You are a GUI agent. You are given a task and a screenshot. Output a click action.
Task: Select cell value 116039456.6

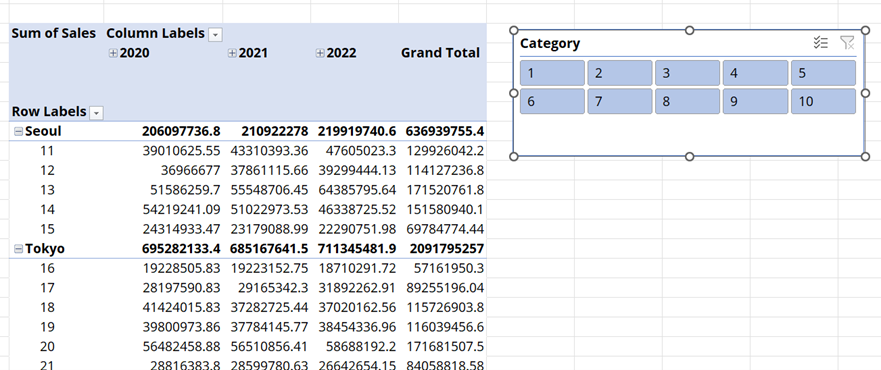tap(446, 327)
